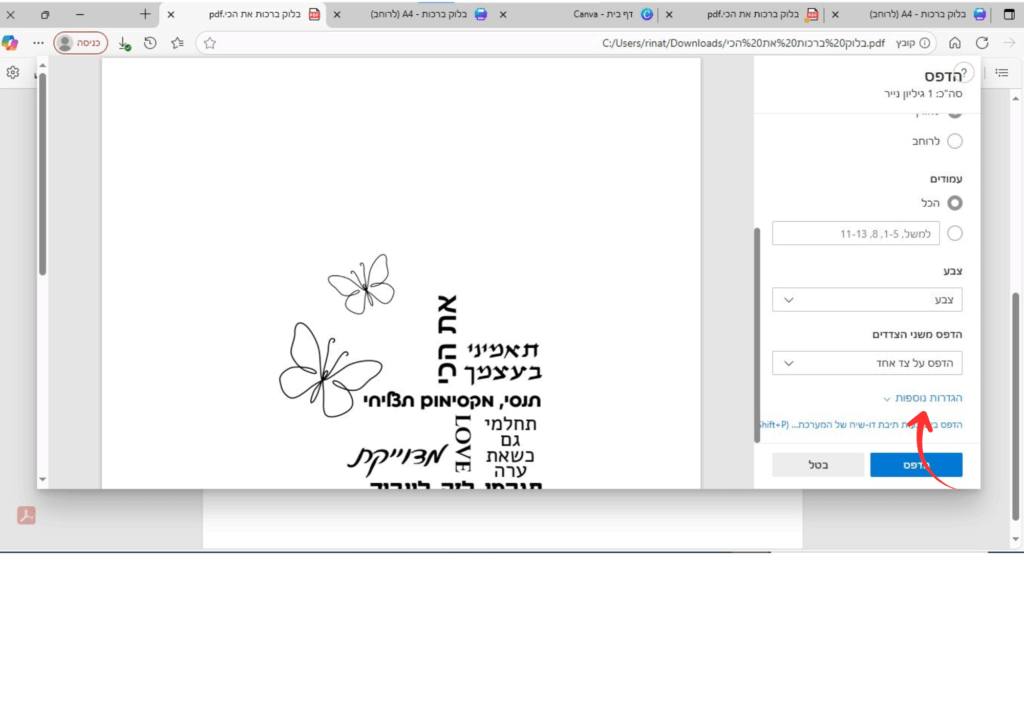
Task: Click the Copilot icon in the browser toolbar
Action: pos(11,43)
